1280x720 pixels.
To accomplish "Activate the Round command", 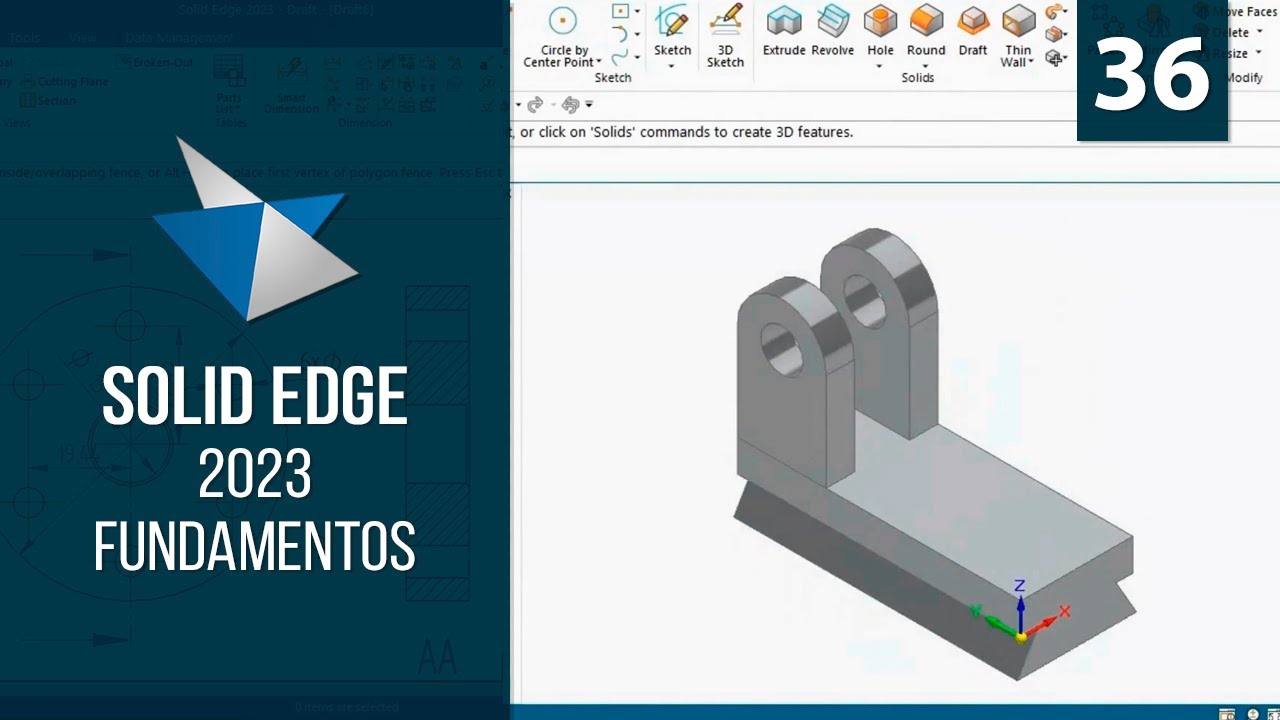I will 926,31.
